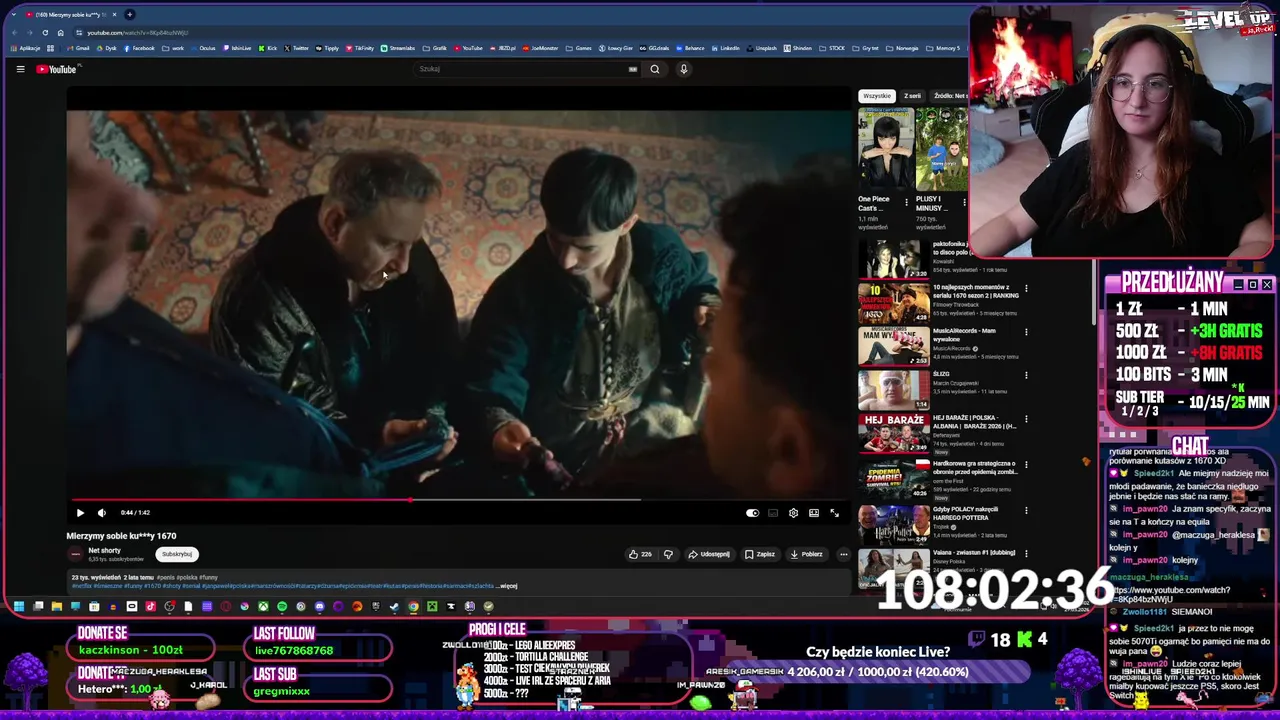Click the Net shorty channel avatar

[75, 554]
